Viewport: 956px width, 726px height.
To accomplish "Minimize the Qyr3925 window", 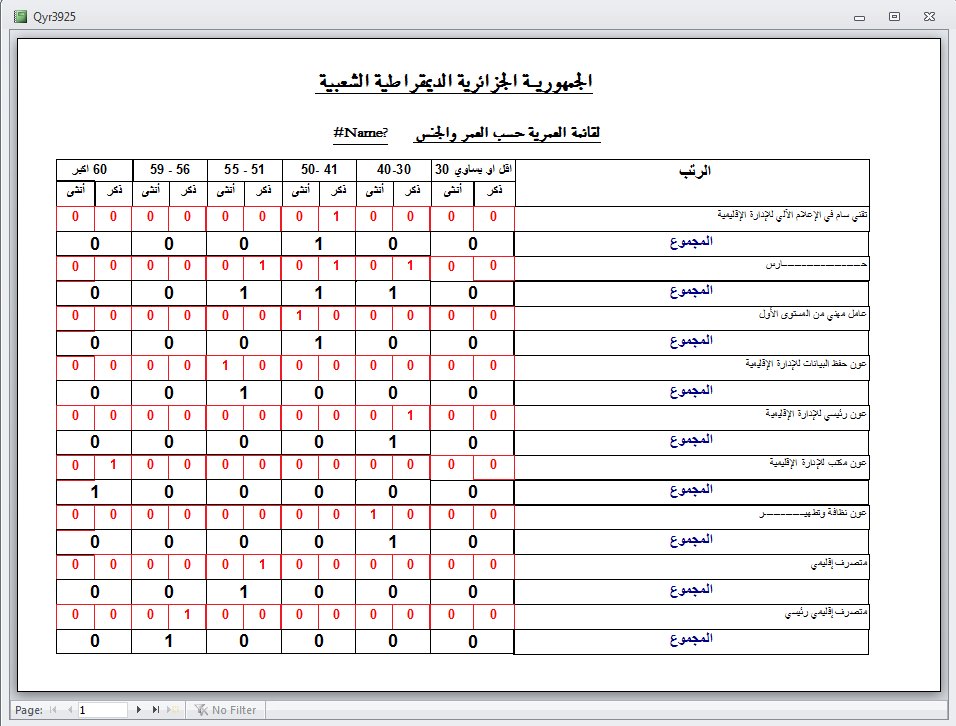I will pyautogui.click(x=860, y=17).
